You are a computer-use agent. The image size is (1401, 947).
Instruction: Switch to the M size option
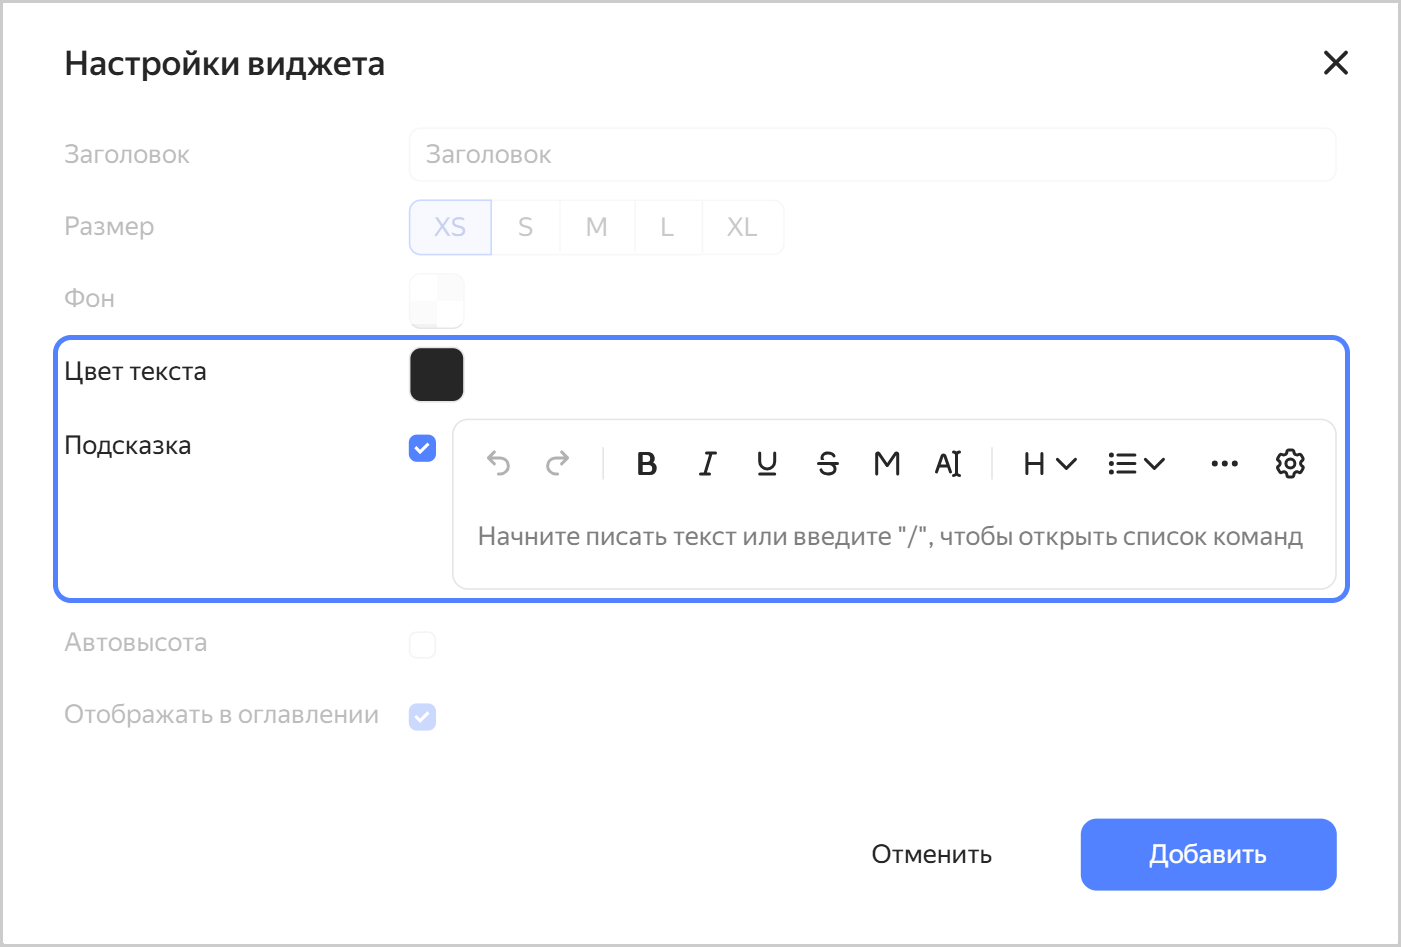[x=597, y=227]
